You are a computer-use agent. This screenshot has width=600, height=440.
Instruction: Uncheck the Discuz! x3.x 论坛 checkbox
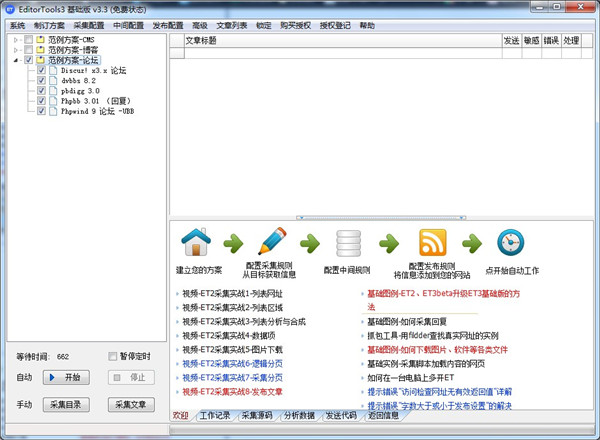(41, 70)
